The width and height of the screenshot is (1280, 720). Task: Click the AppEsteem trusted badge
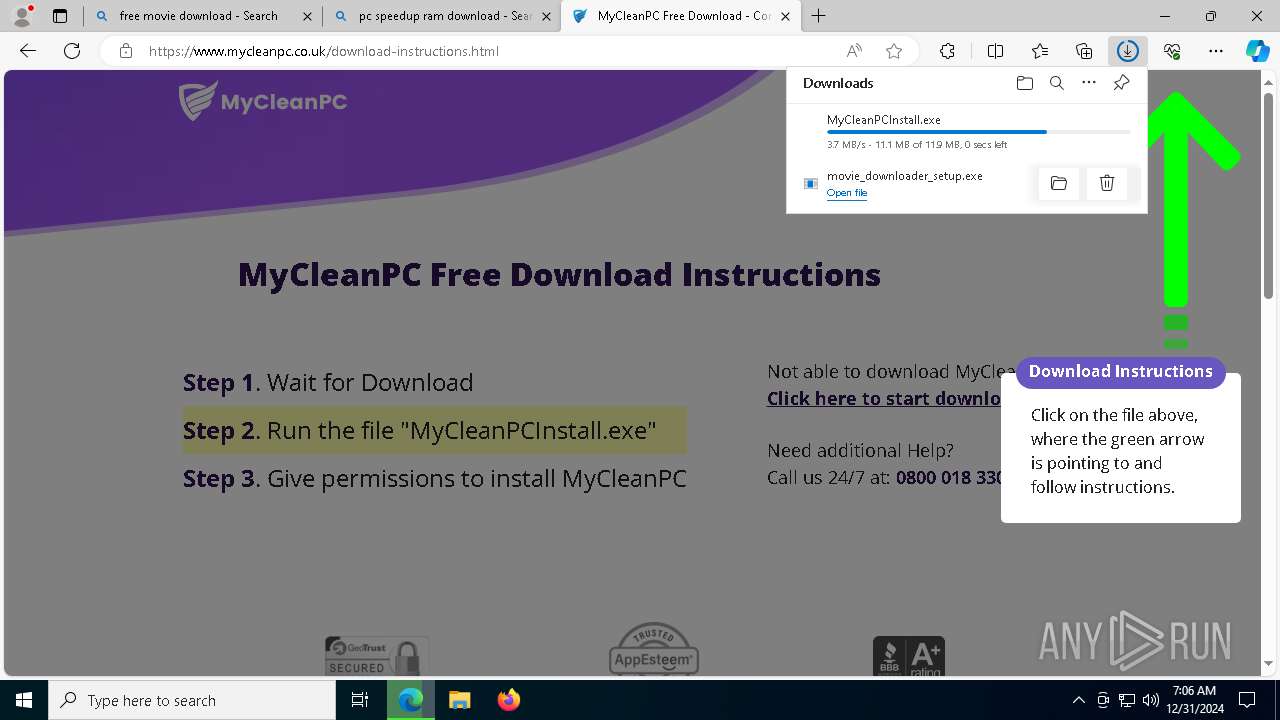(x=654, y=649)
